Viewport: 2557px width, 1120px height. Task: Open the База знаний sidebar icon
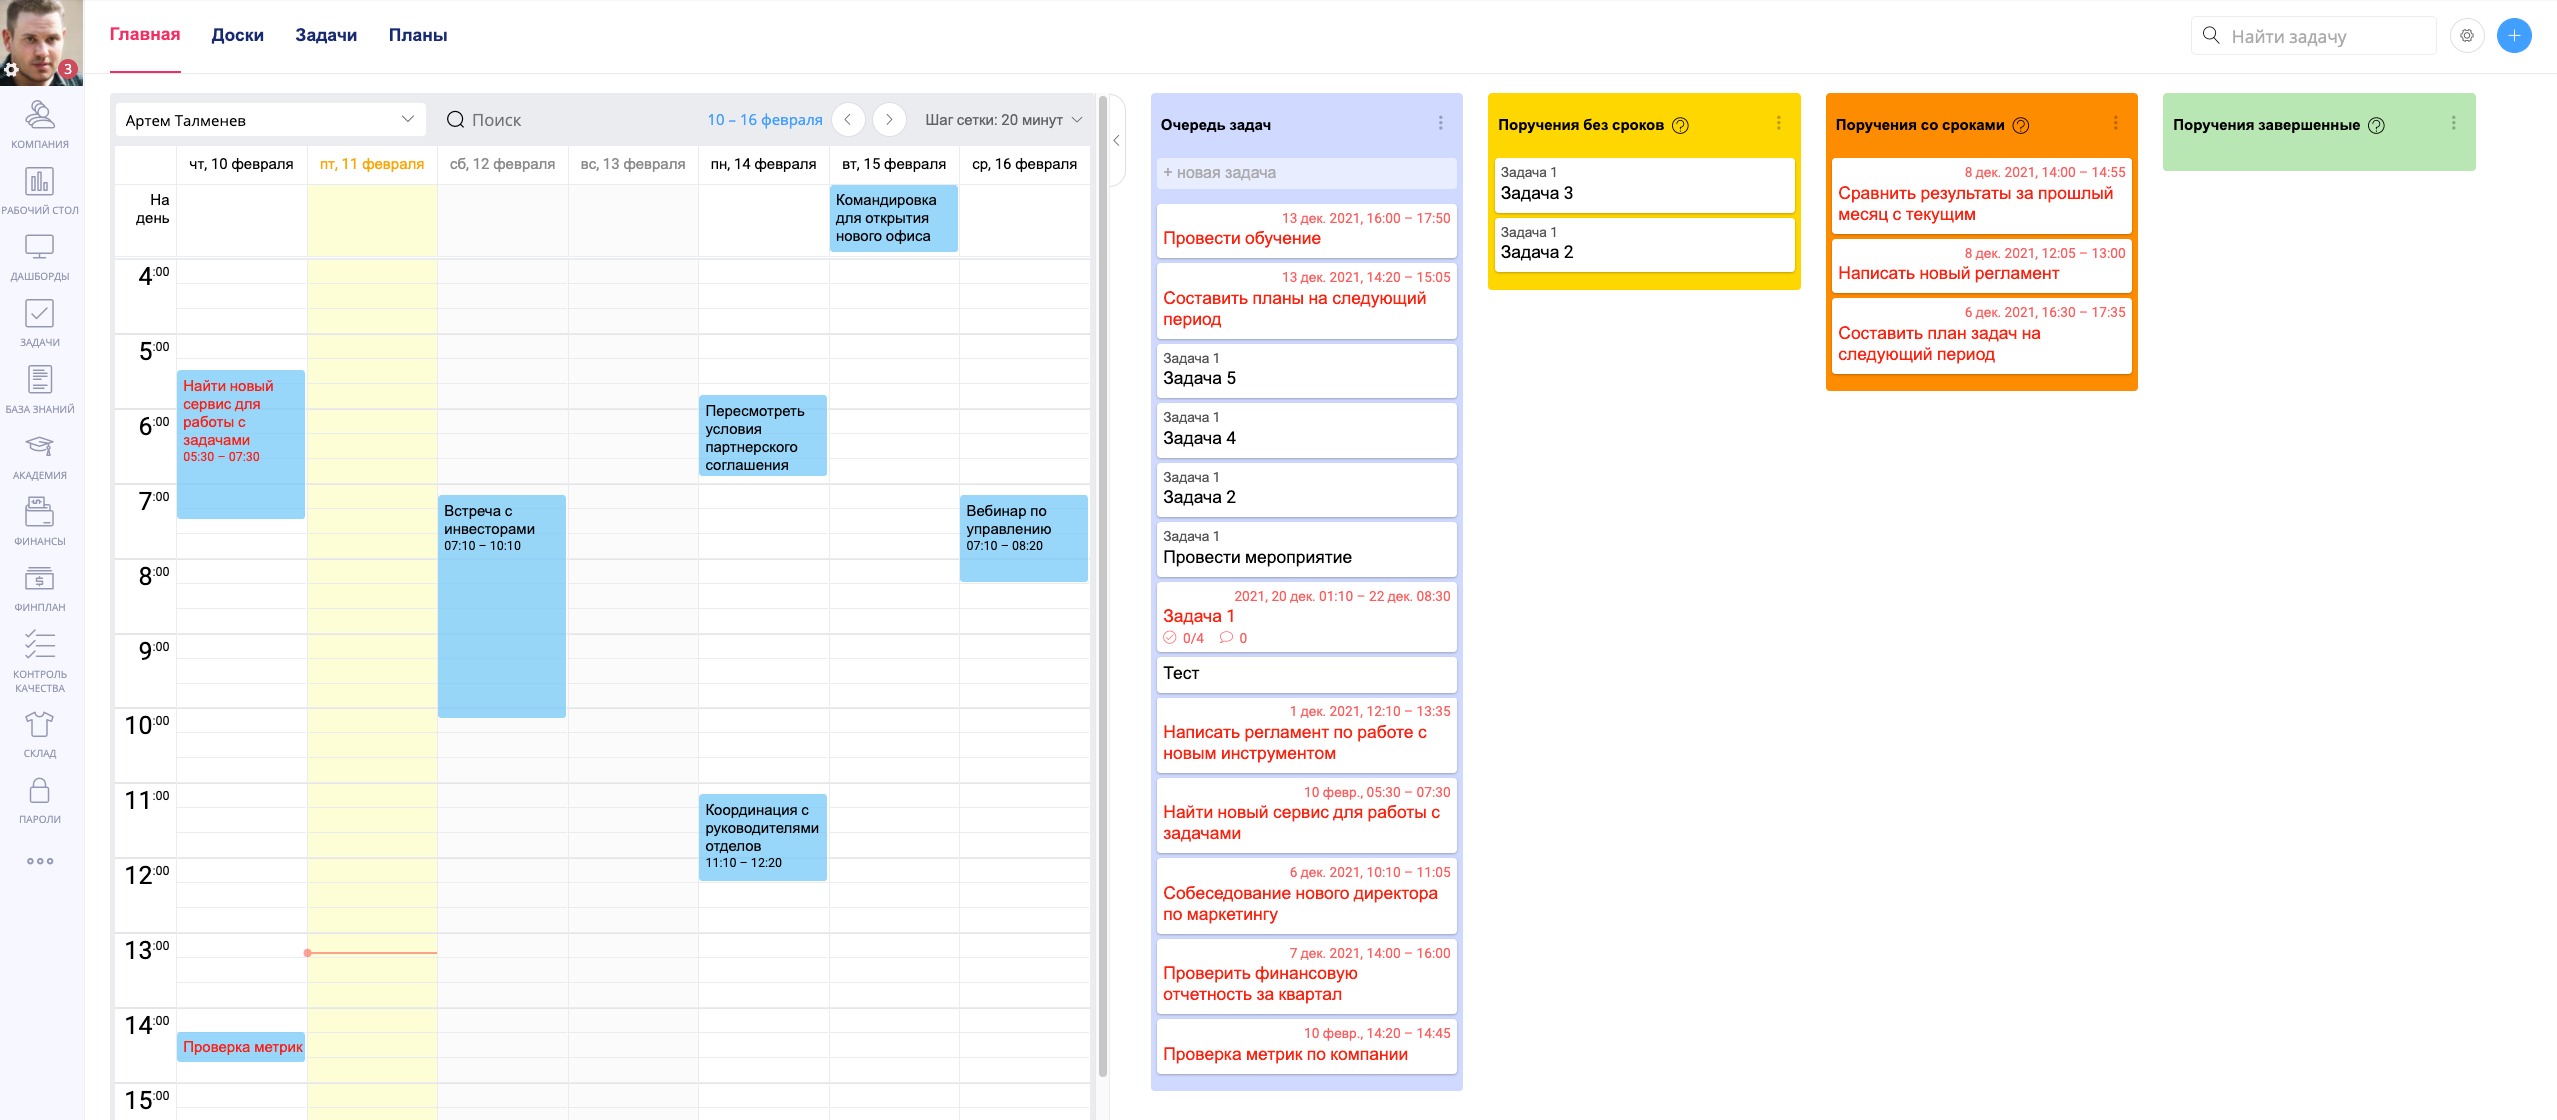[x=39, y=381]
